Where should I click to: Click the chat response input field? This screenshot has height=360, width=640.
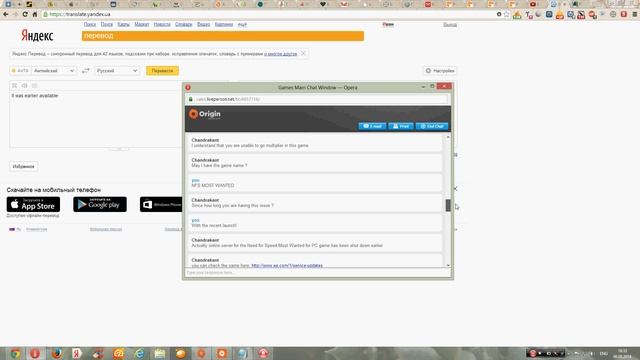tap(318, 273)
